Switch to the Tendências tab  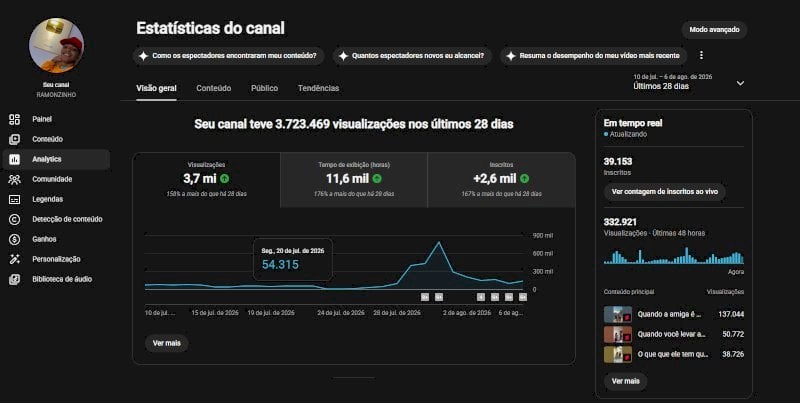(x=318, y=88)
